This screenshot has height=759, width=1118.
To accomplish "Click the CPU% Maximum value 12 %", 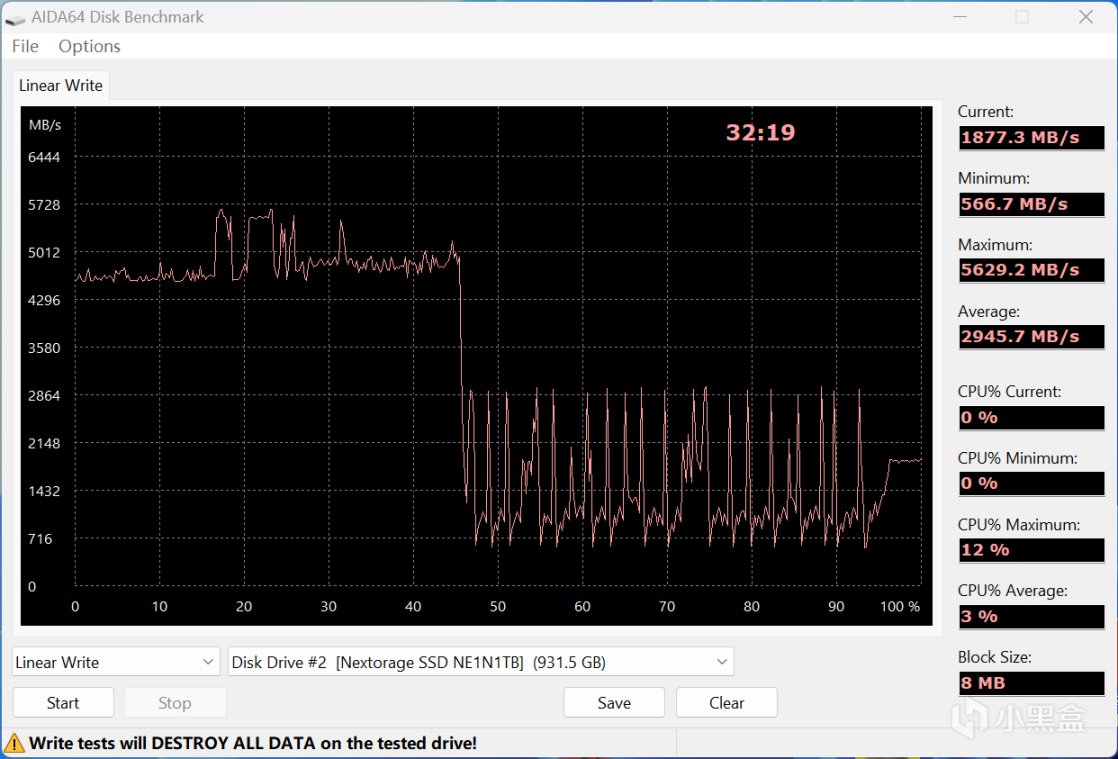I will point(1032,550).
